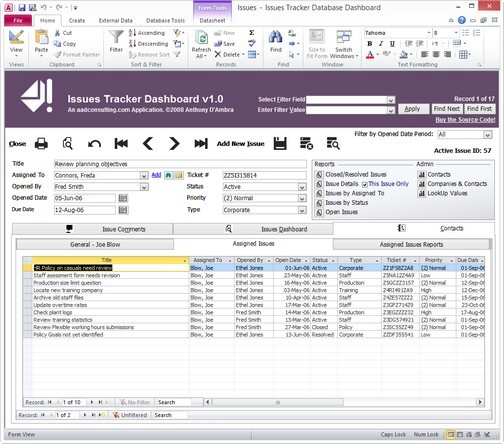Click Delete in Records group
504x444 pixels.
tap(229, 54)
